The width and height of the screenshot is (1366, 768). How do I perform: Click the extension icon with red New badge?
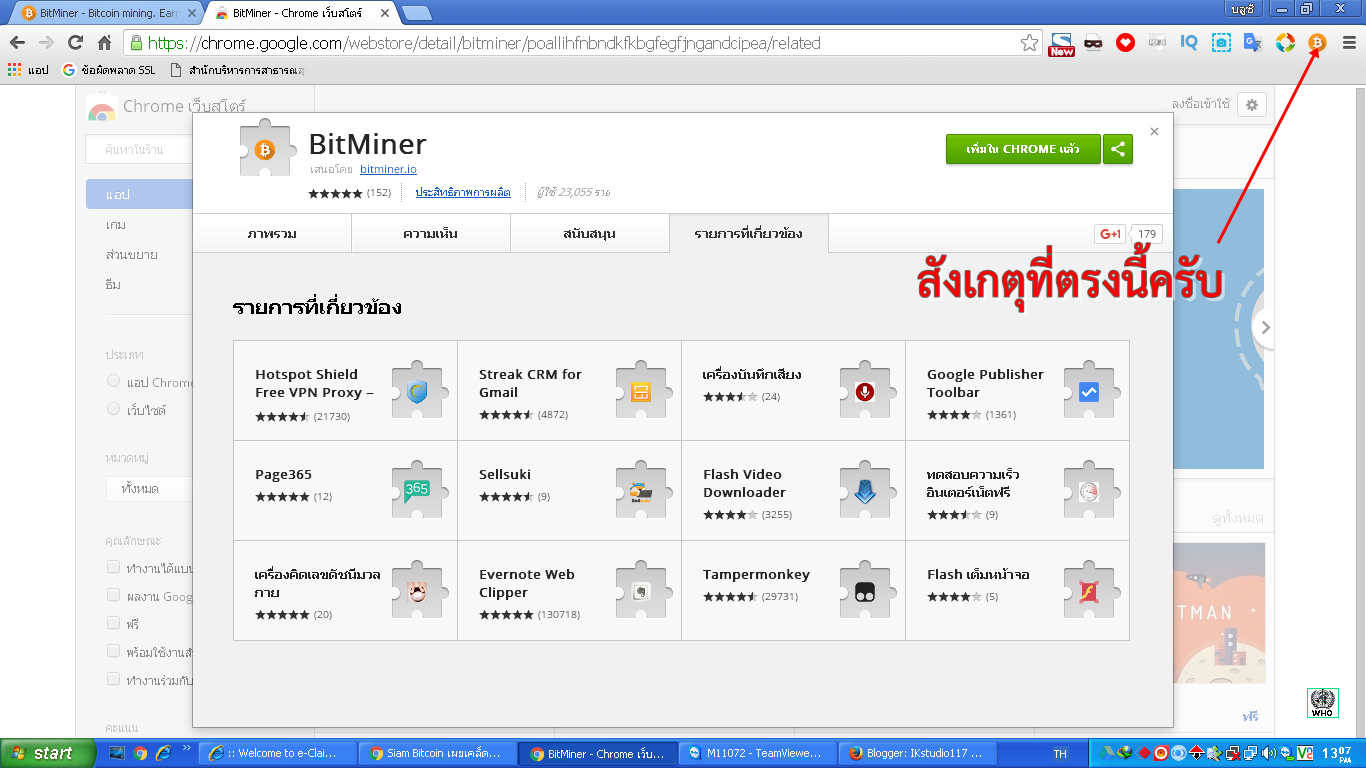pyautogui.click(x=1061, y=44)
